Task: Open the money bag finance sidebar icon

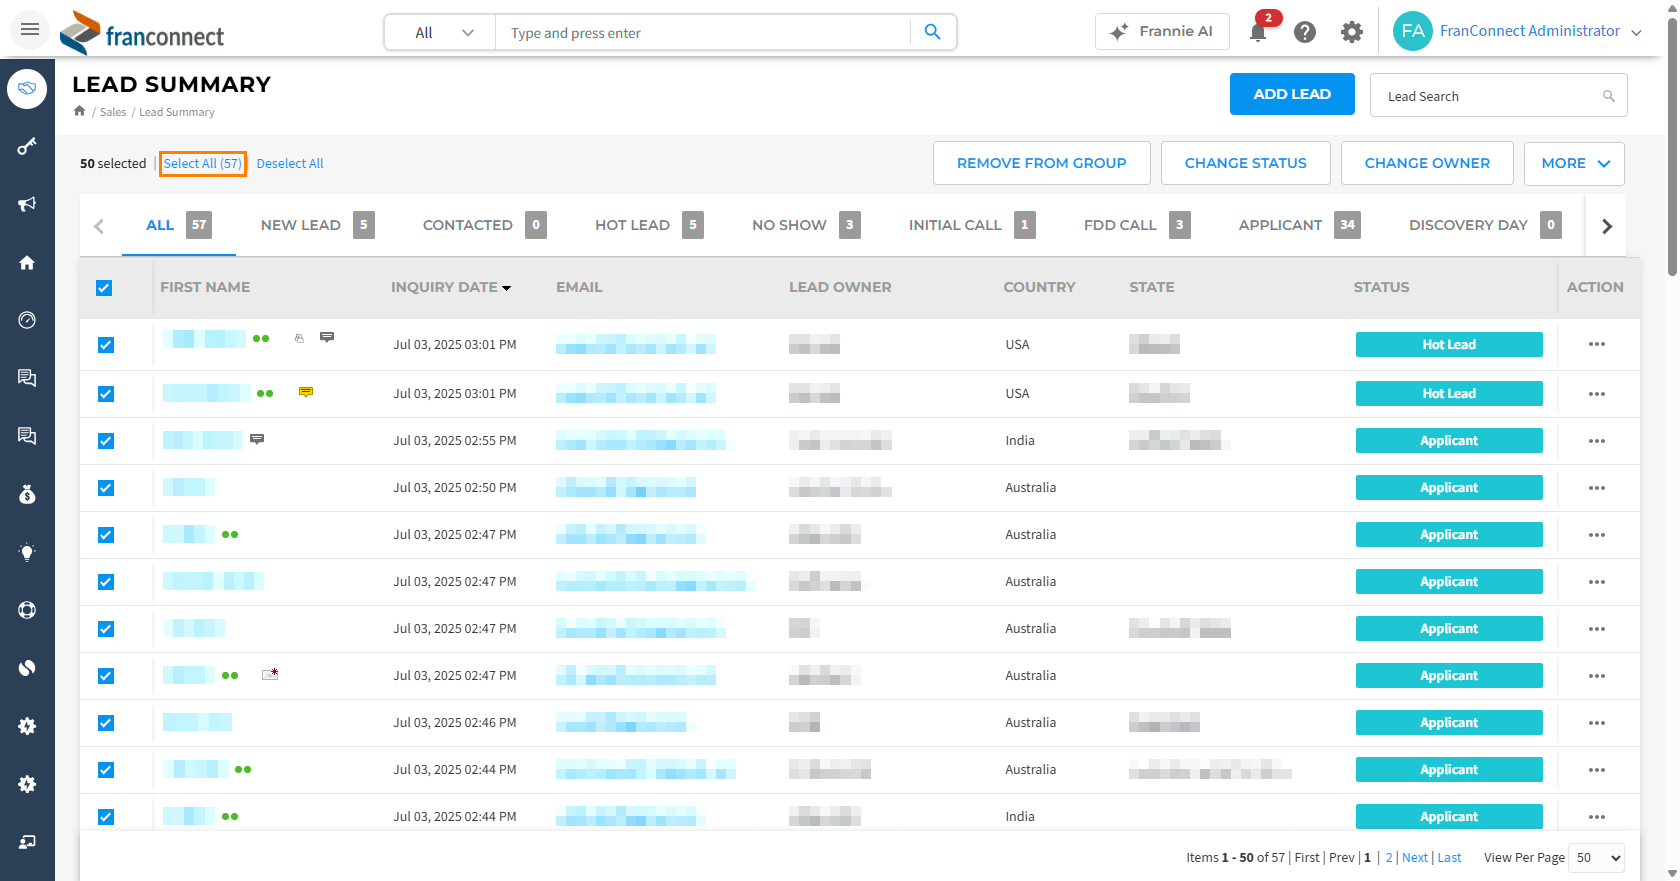Action: click(x=27, y=494)
